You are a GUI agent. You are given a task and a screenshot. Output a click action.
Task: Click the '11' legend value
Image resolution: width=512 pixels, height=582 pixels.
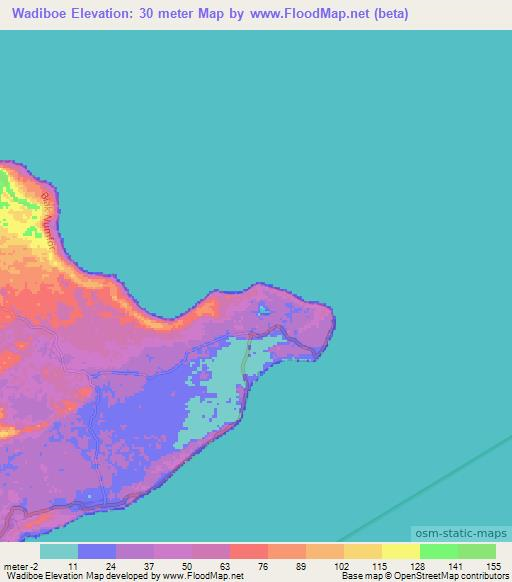pos(73,567)
